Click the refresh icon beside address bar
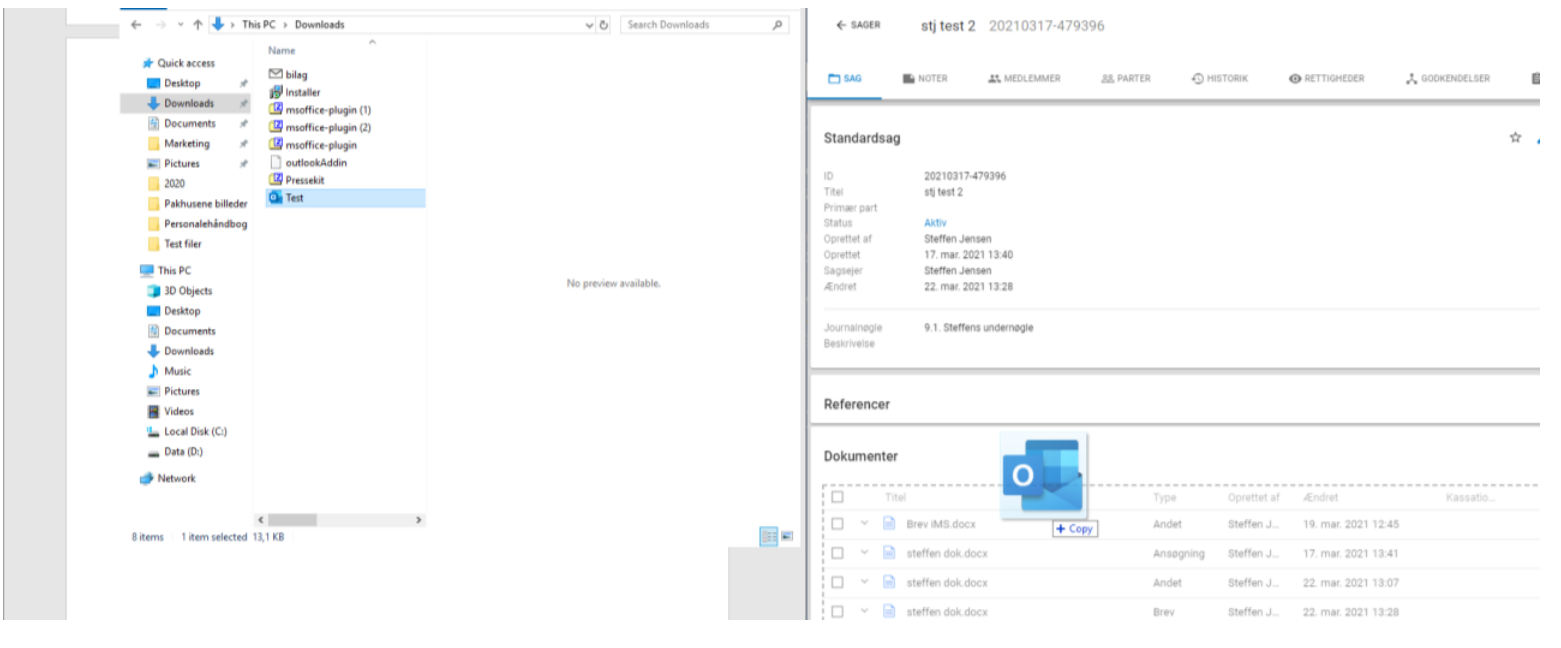 point(604,25)
